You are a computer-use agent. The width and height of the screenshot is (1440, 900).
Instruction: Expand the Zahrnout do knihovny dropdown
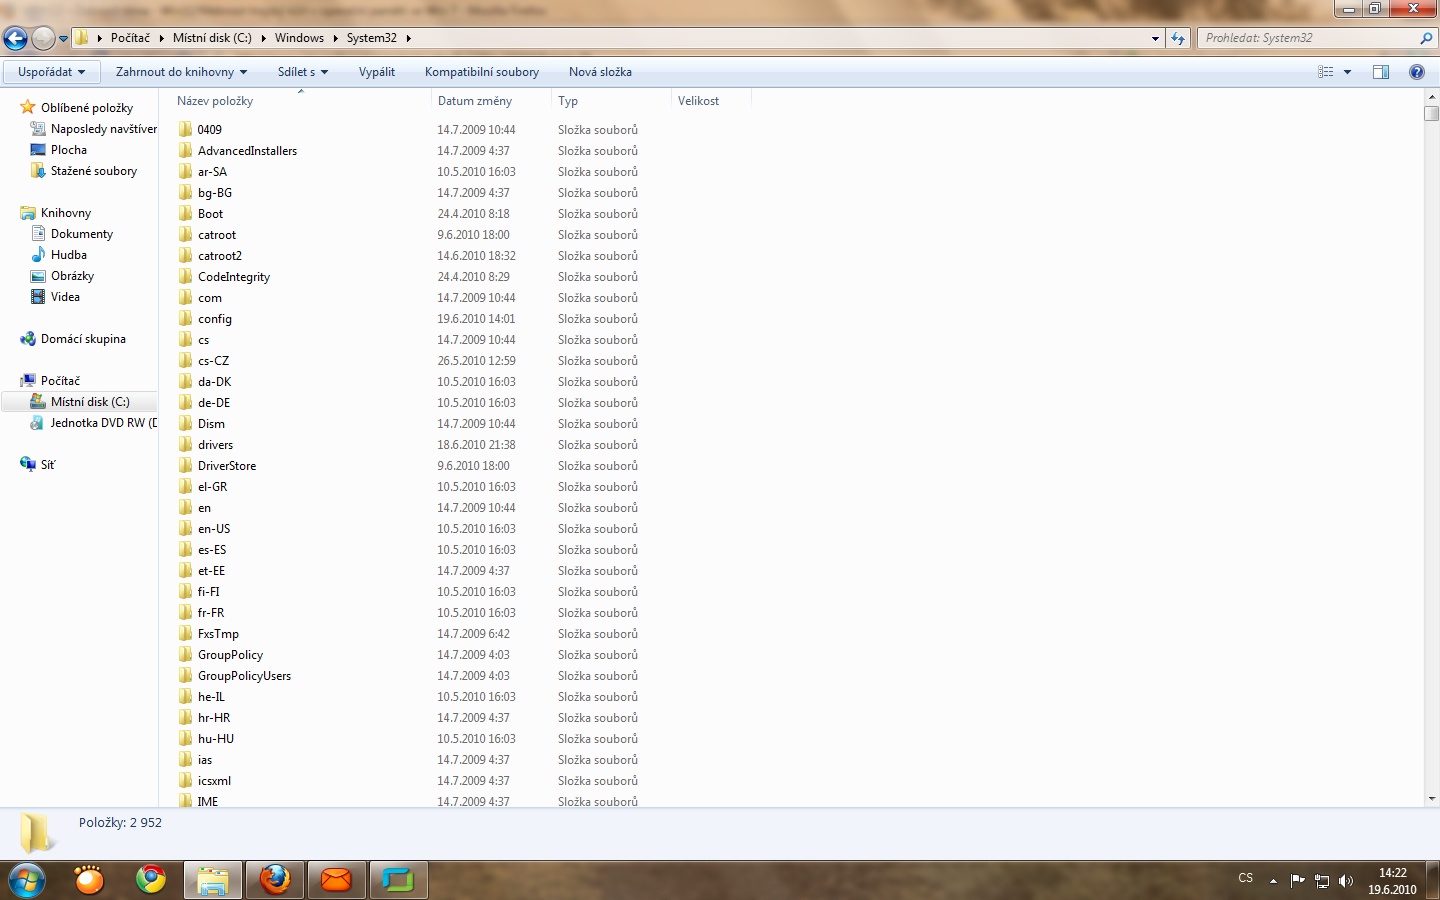click(x=181, y=72)
